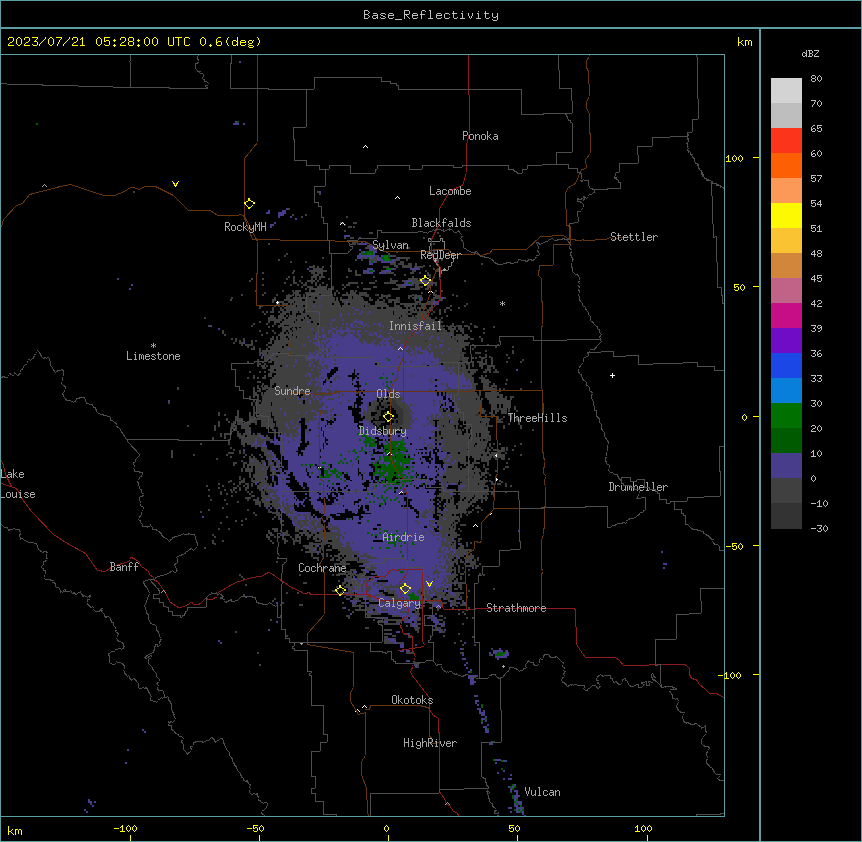This screenshot has height=842, width=862.
Task: Click the Limestone label
Action: pos(153,356)
